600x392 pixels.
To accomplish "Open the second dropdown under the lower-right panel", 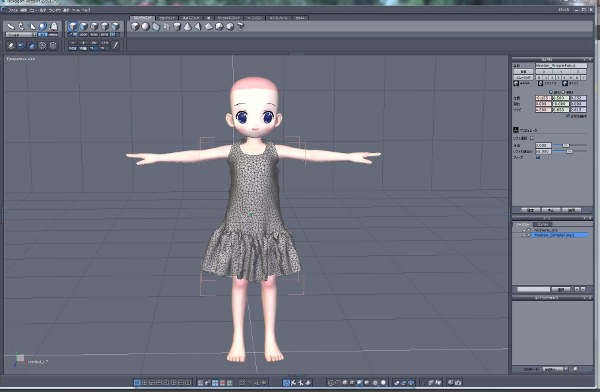I will (x=554, y=369).
